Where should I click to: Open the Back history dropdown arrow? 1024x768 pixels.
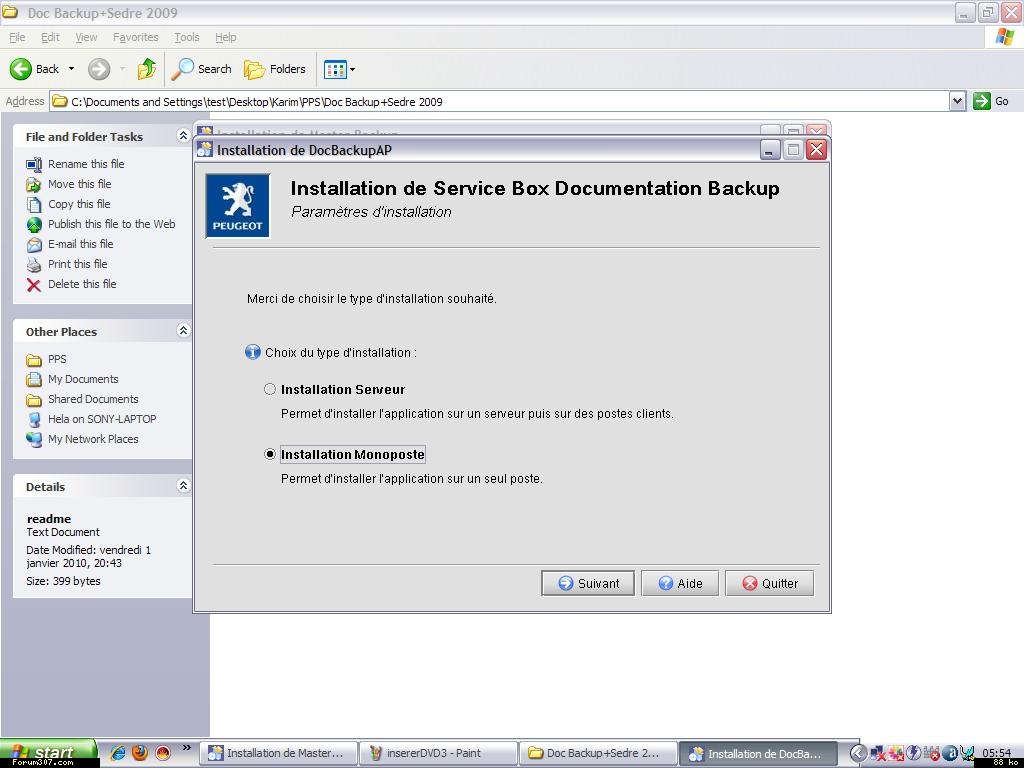pyautogui.click(x=71, y=69)
